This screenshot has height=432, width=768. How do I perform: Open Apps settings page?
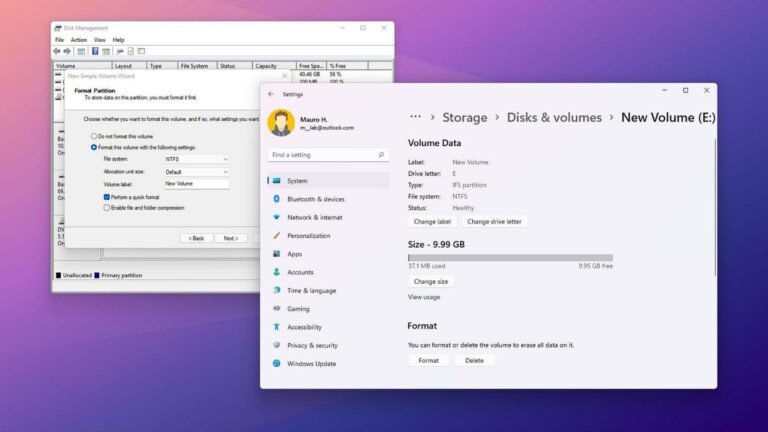point(328,254)
